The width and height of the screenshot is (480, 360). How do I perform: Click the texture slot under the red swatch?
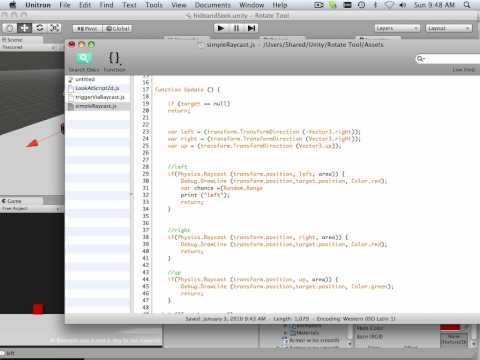[x=454, y=339]
